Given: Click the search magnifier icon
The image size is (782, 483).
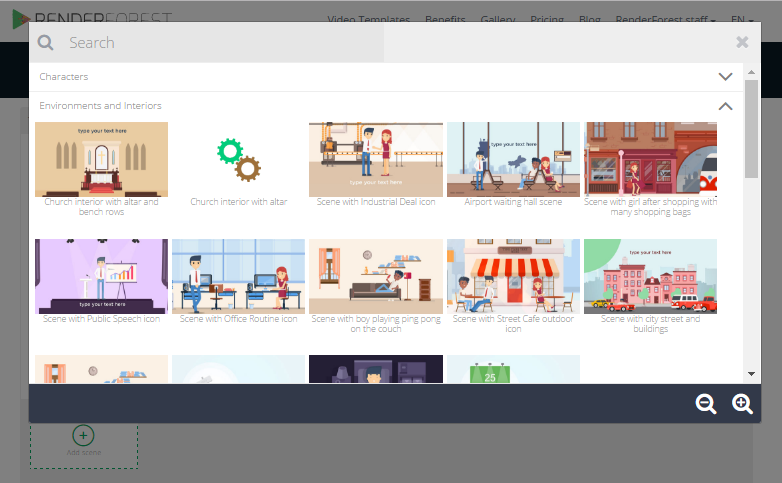Looking at the screenshot, I should click(46, 43).
